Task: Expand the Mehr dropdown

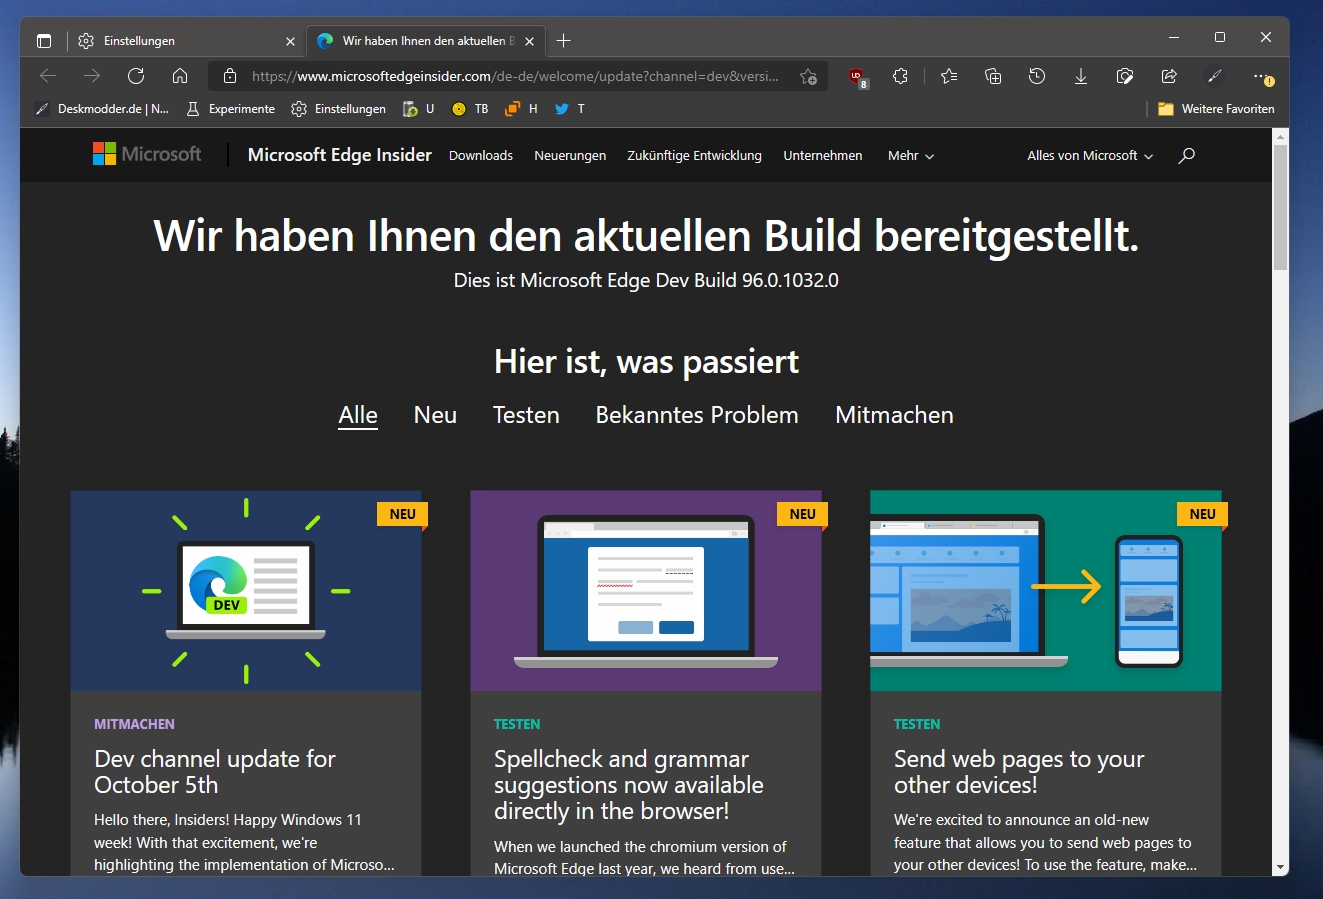Action: [x=911, y=156]
